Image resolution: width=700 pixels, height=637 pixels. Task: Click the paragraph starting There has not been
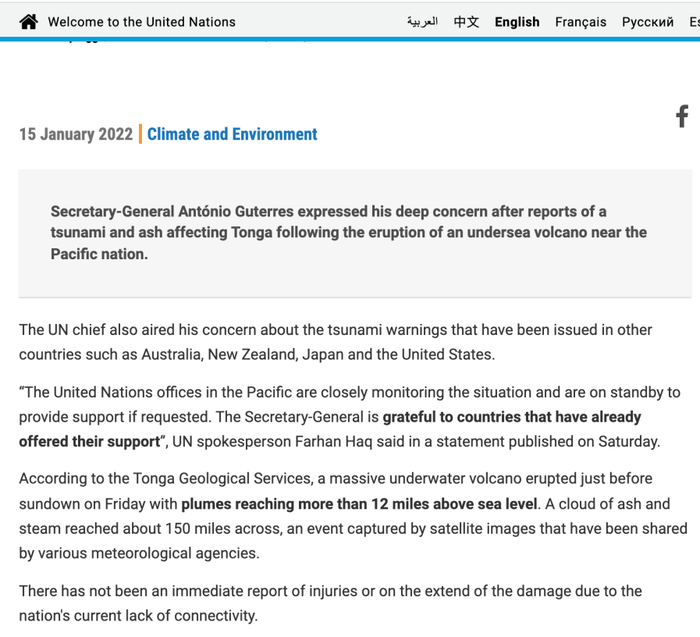point(330,603)
